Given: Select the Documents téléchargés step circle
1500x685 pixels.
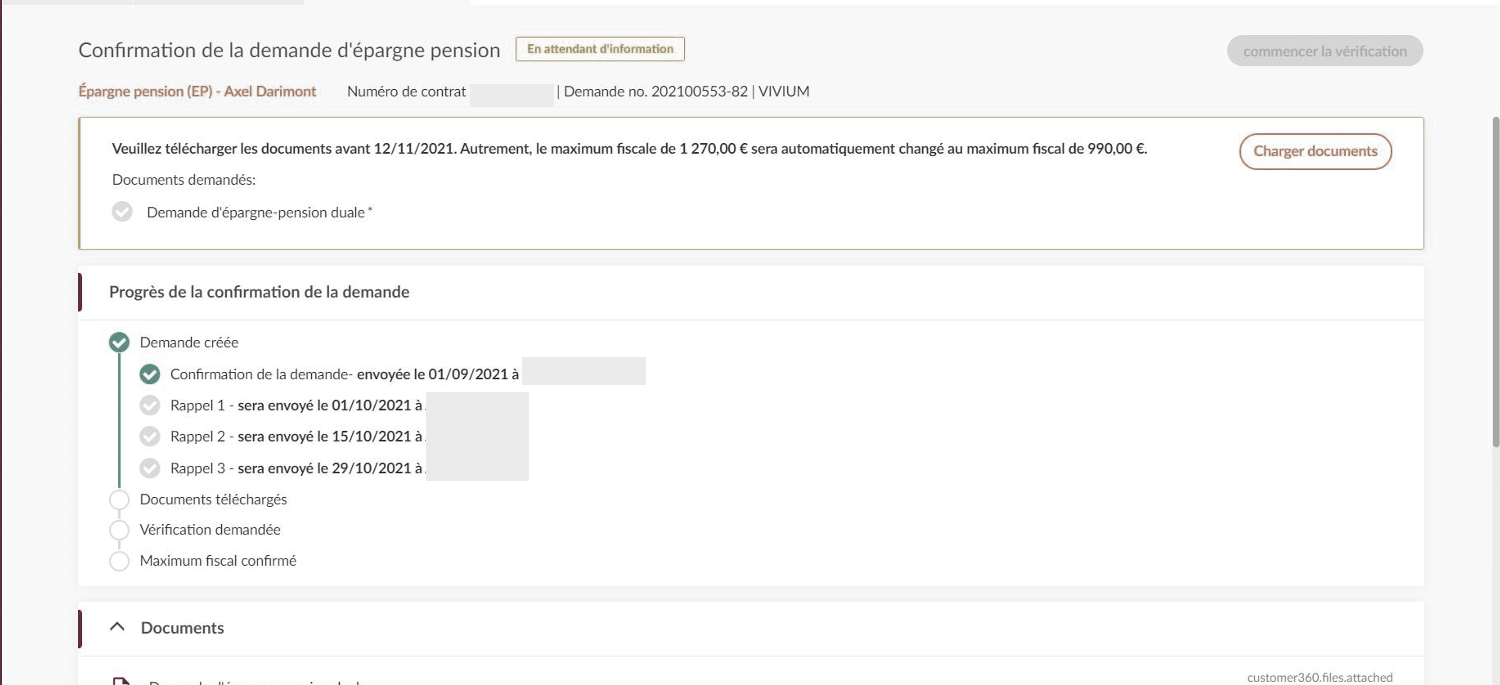Looking at the screenshot, I should pos(119,499).
